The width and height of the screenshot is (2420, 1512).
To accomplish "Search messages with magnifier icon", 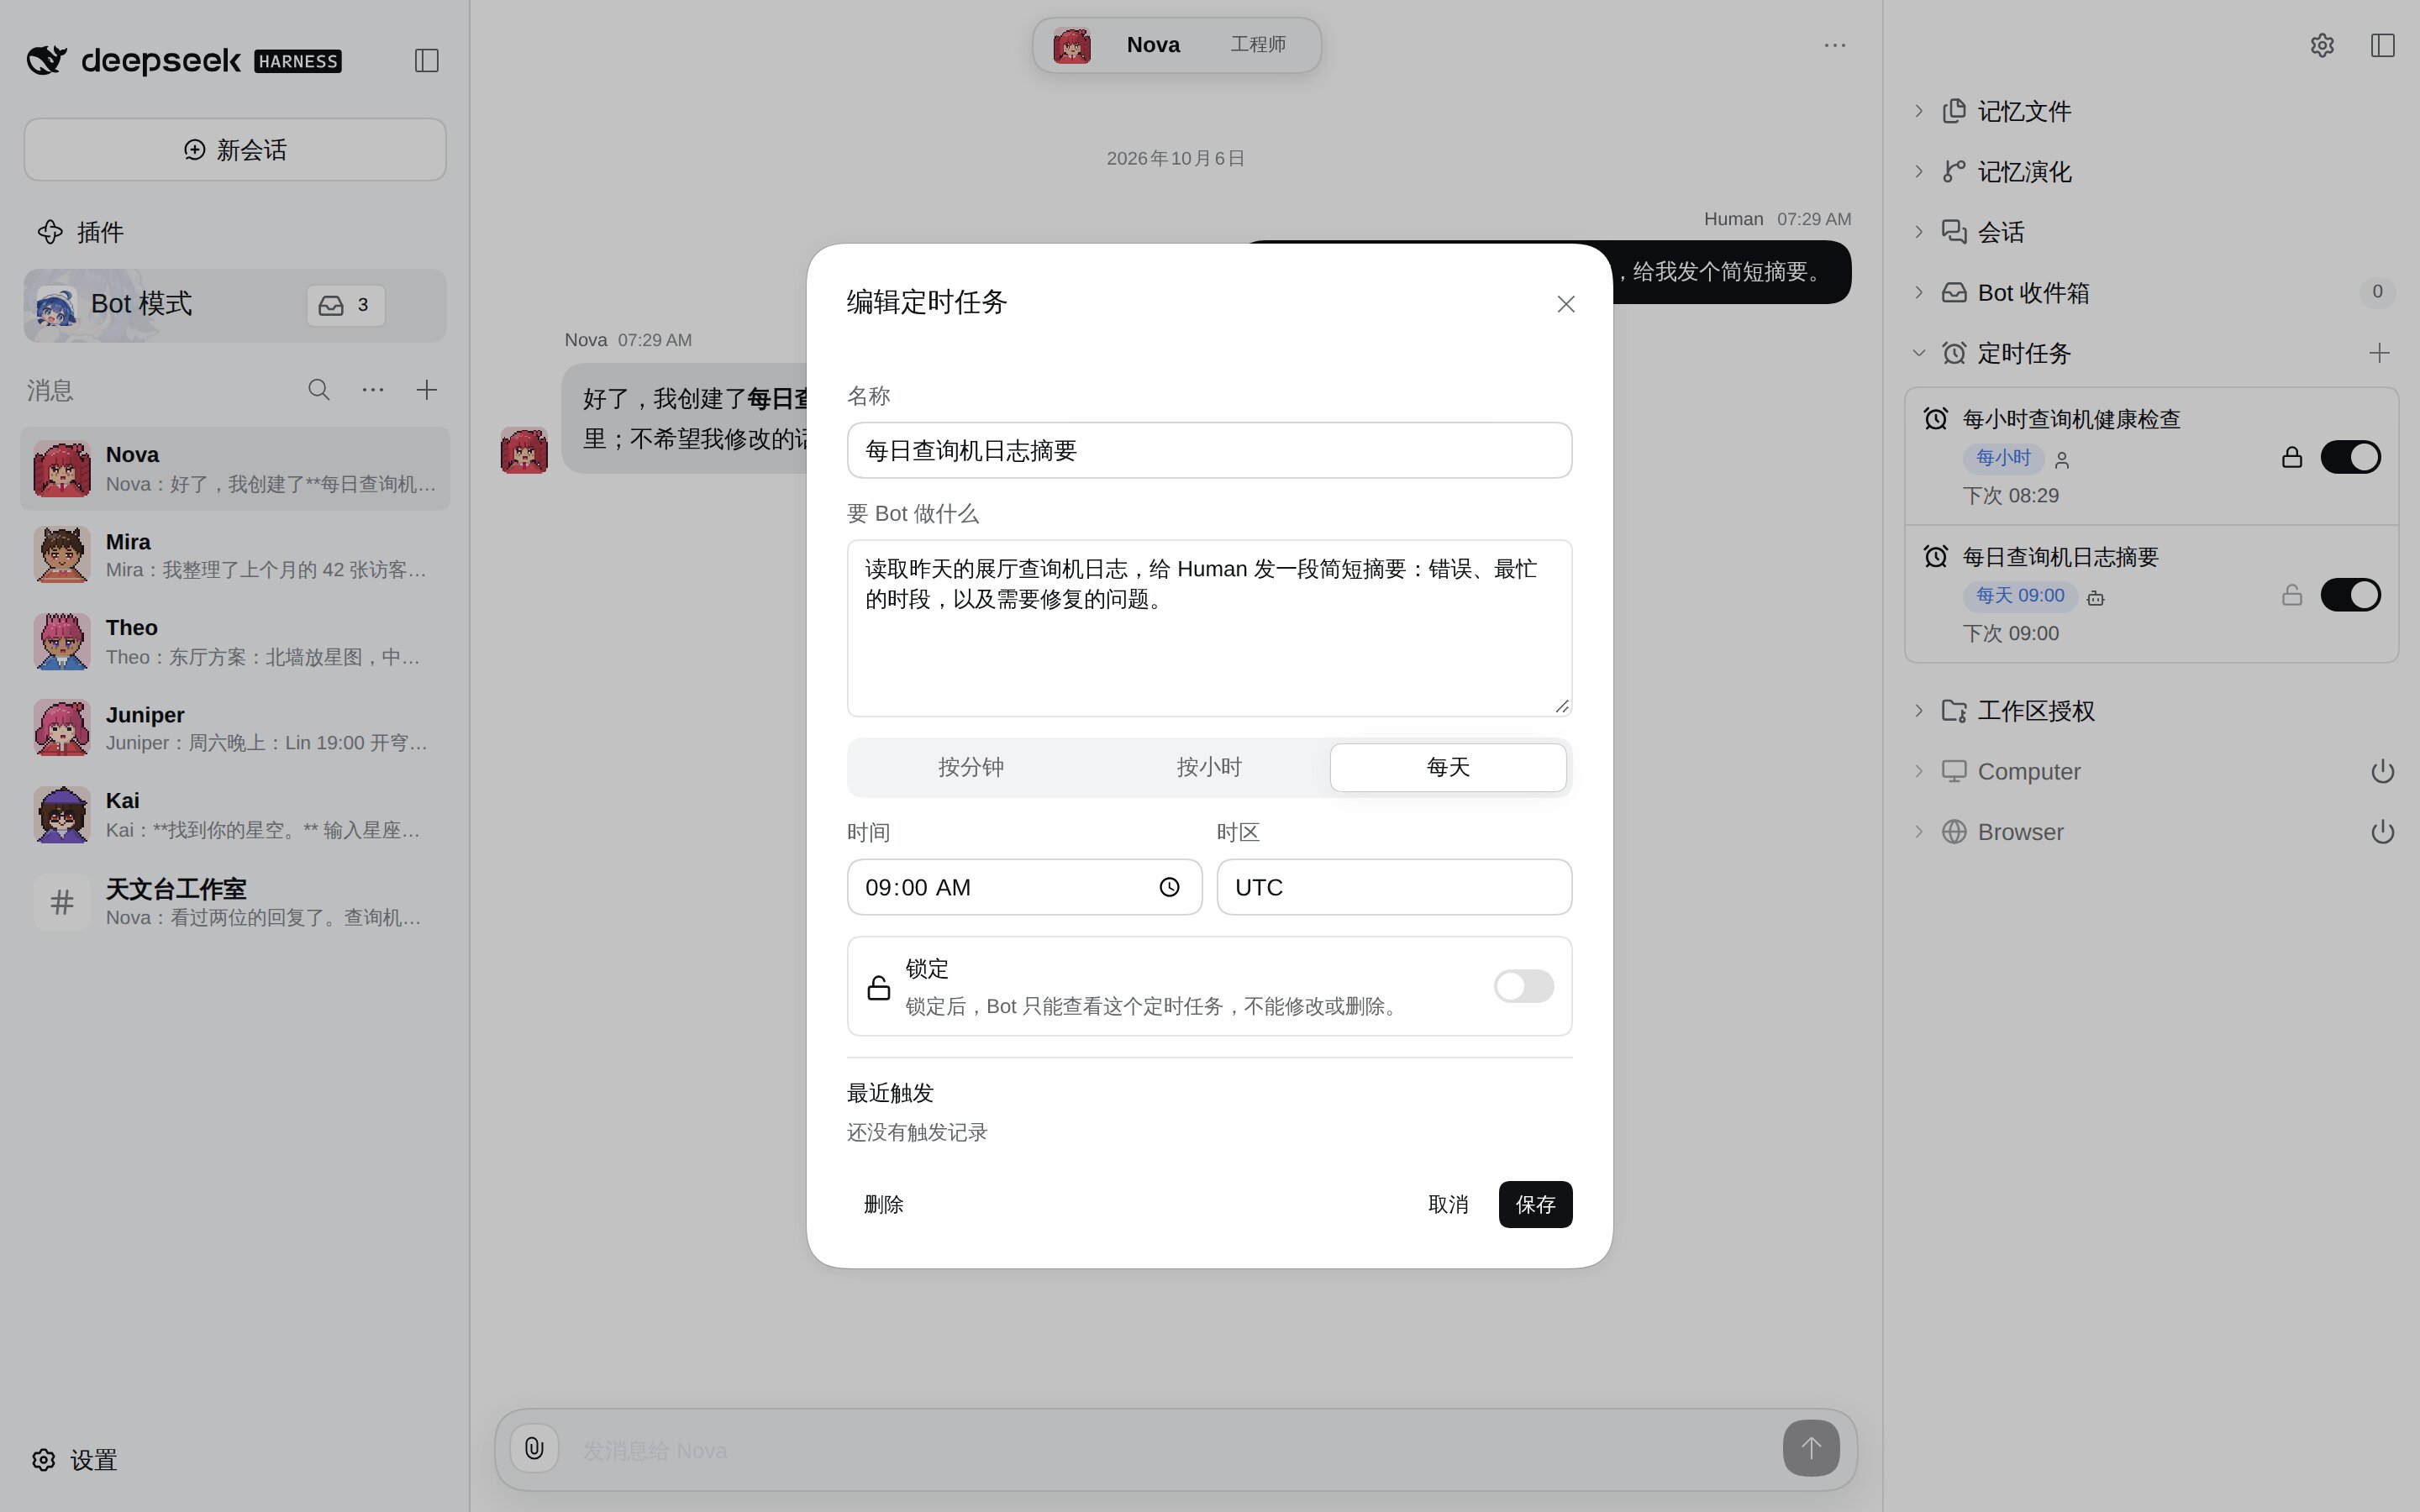I will tap(319, 390).
